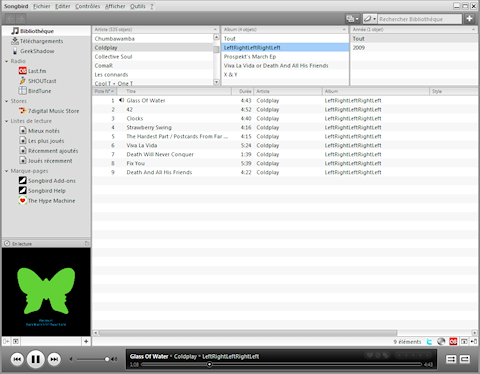Open the Editer menu

point(63,6)
